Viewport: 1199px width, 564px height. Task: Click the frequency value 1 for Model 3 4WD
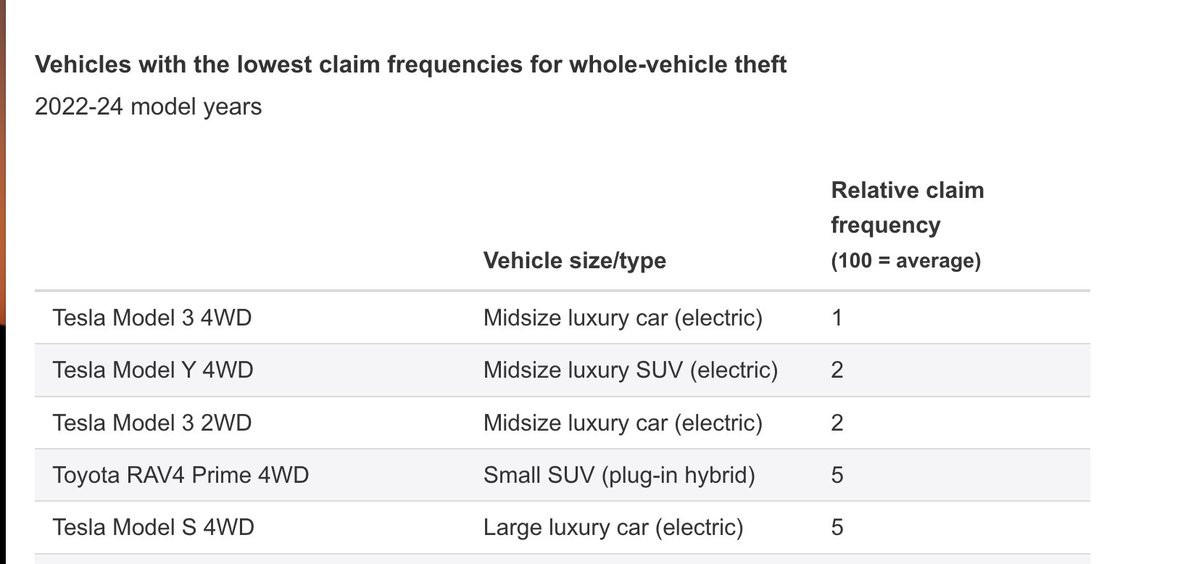837,318
